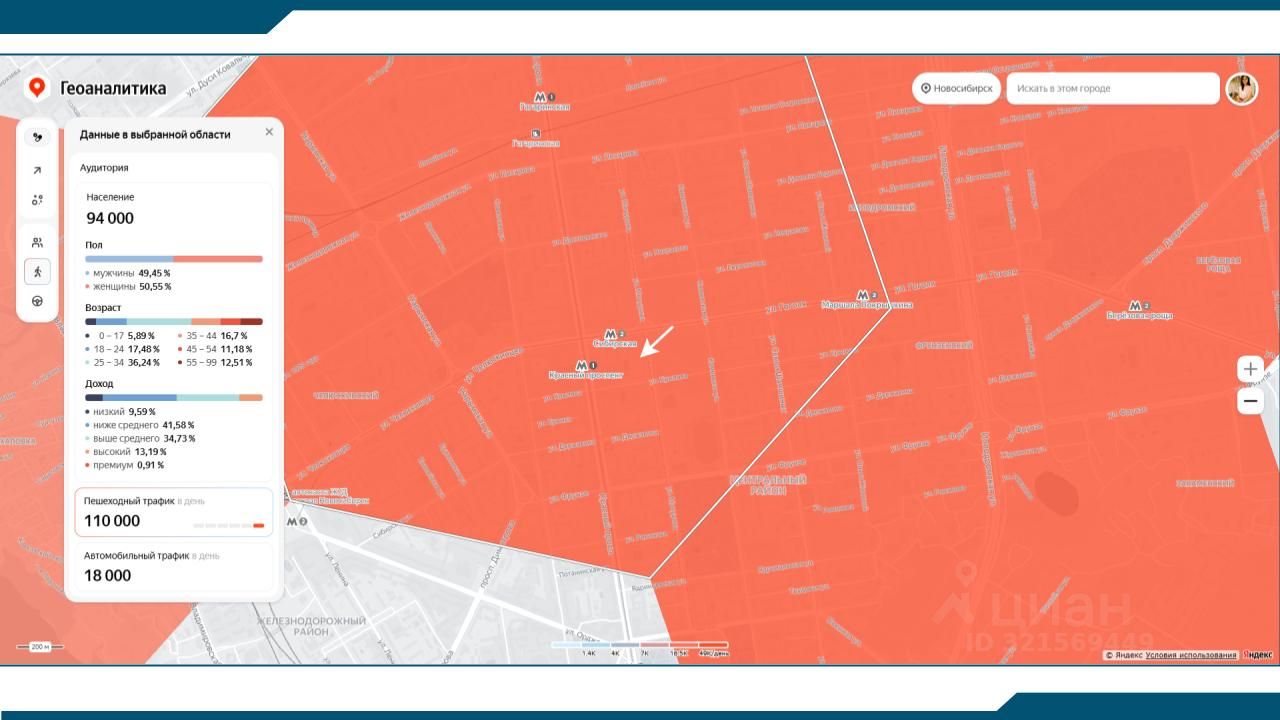The height and width of the screenshot is (720, 1280).
Task: Click the Сибирская metro station icon
Action: 613,334
